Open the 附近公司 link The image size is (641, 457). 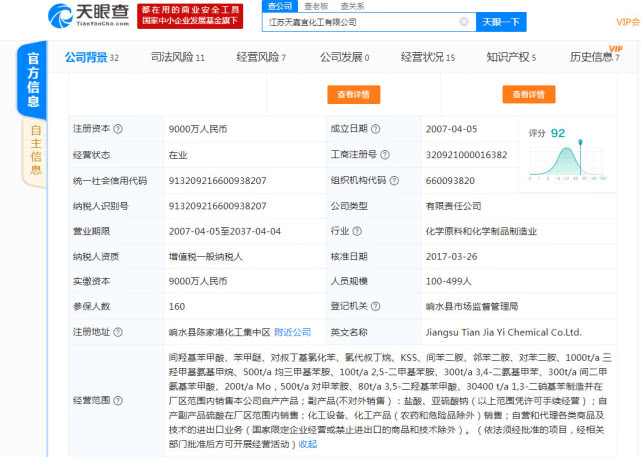pos(292,332)
